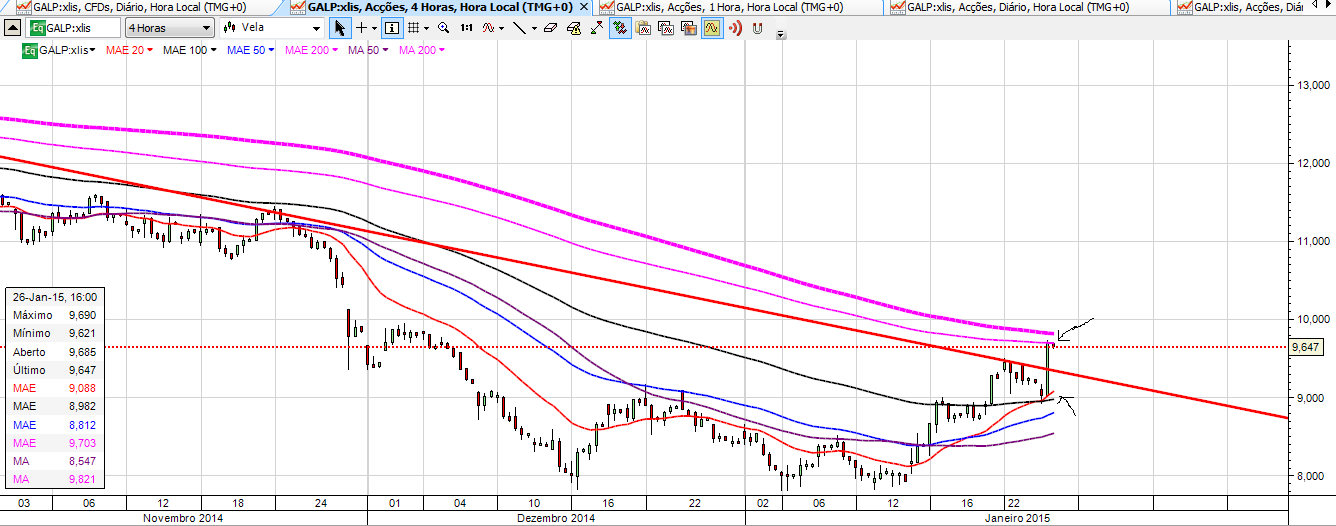Screen dimensions: 1336x526
Task: Click the Máximo 9,690 row
Action: [53, 315]
